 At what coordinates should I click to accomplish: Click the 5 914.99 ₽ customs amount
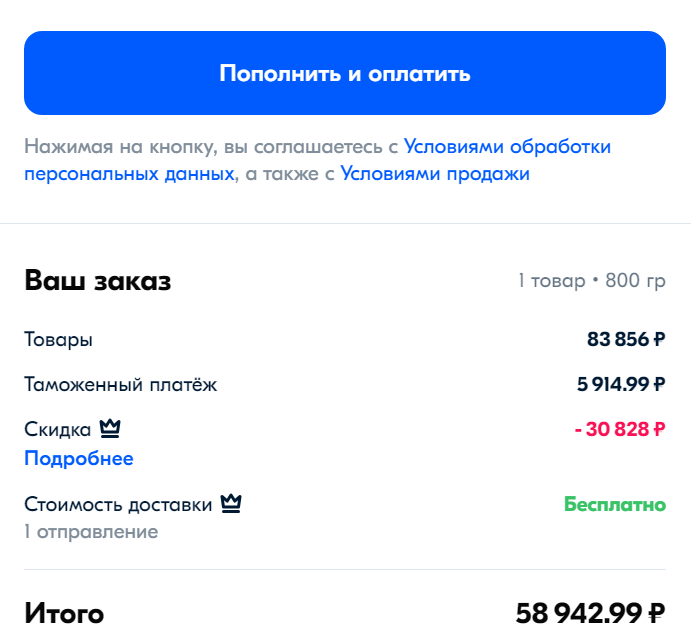617,385
